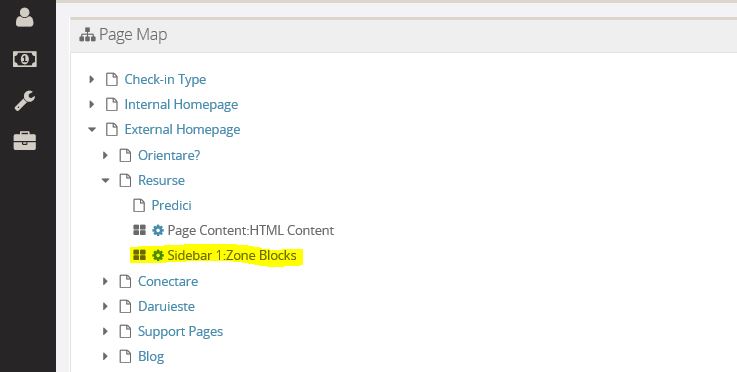Collapse the Resurse tree node
The image size is (737, 372).
pos(106,180)
